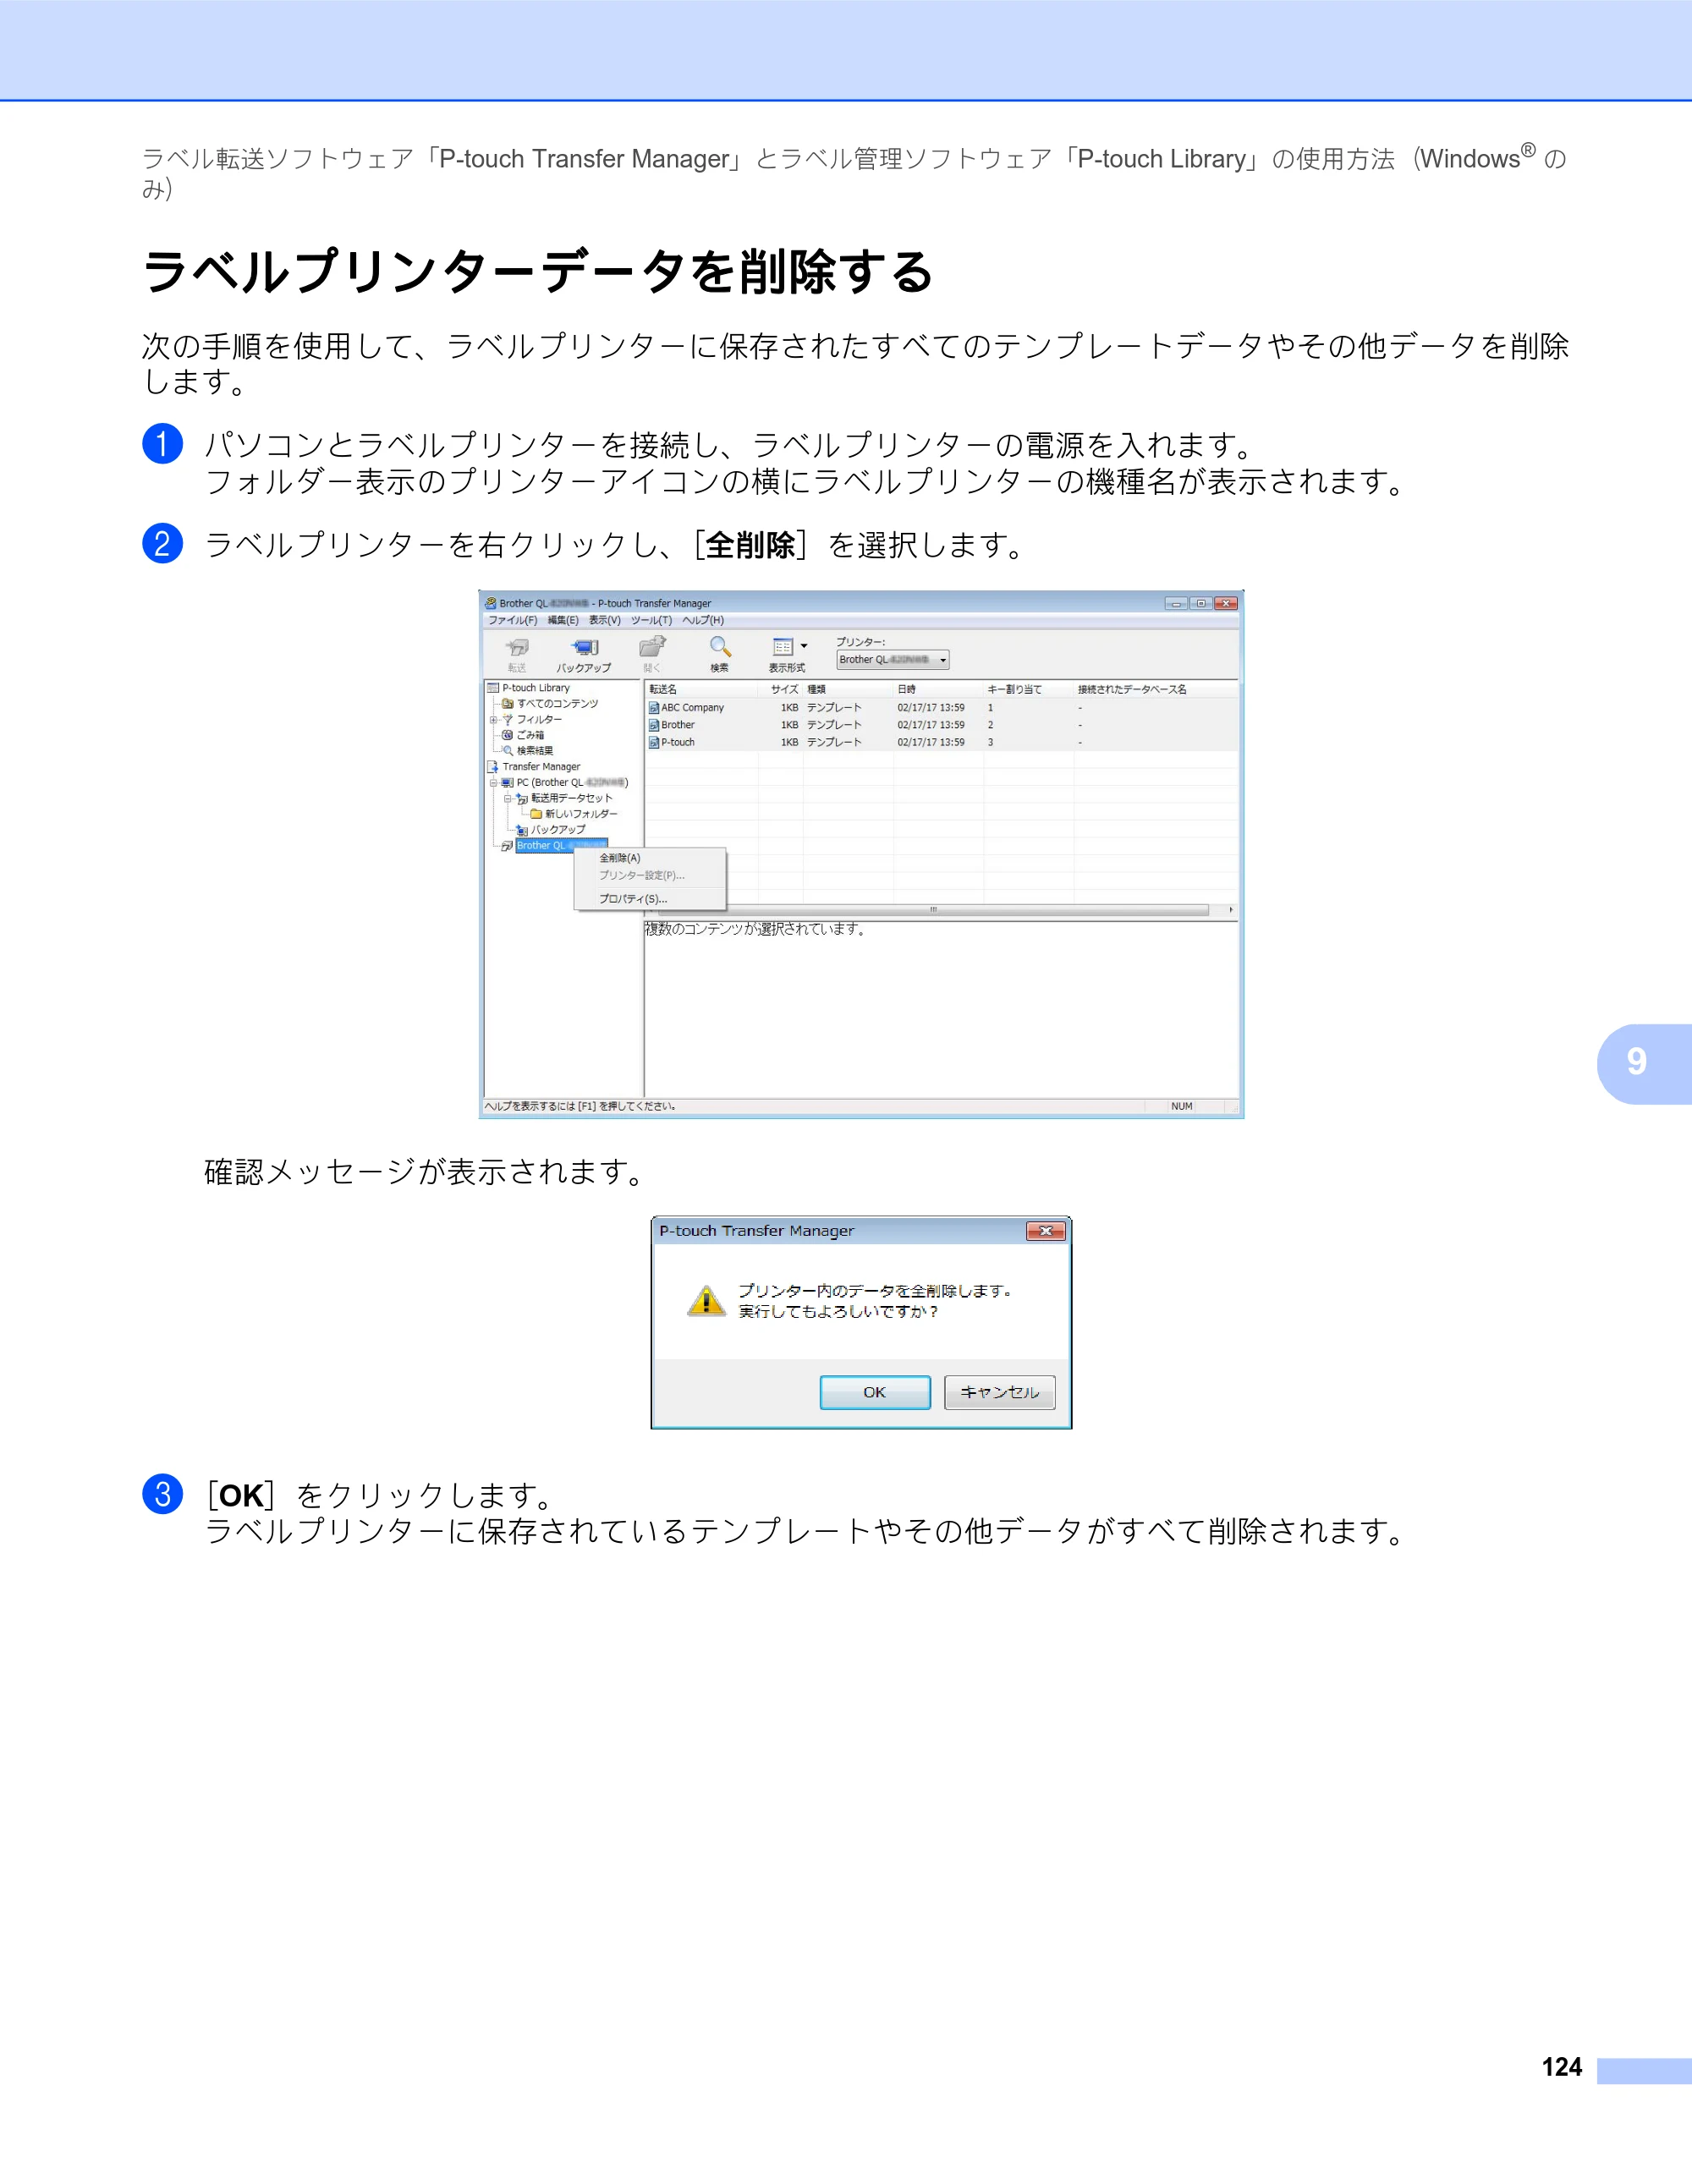This screenshot has height=2184, width=1692.
Task: Click the horizontal scrollbar in file list
Action: pyautogui.click(x=933, y=910)
